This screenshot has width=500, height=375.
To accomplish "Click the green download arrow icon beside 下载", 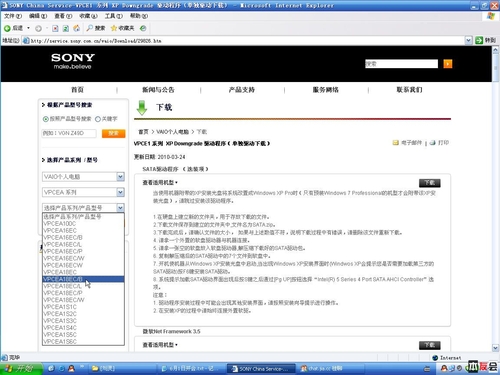I will 142,107.
